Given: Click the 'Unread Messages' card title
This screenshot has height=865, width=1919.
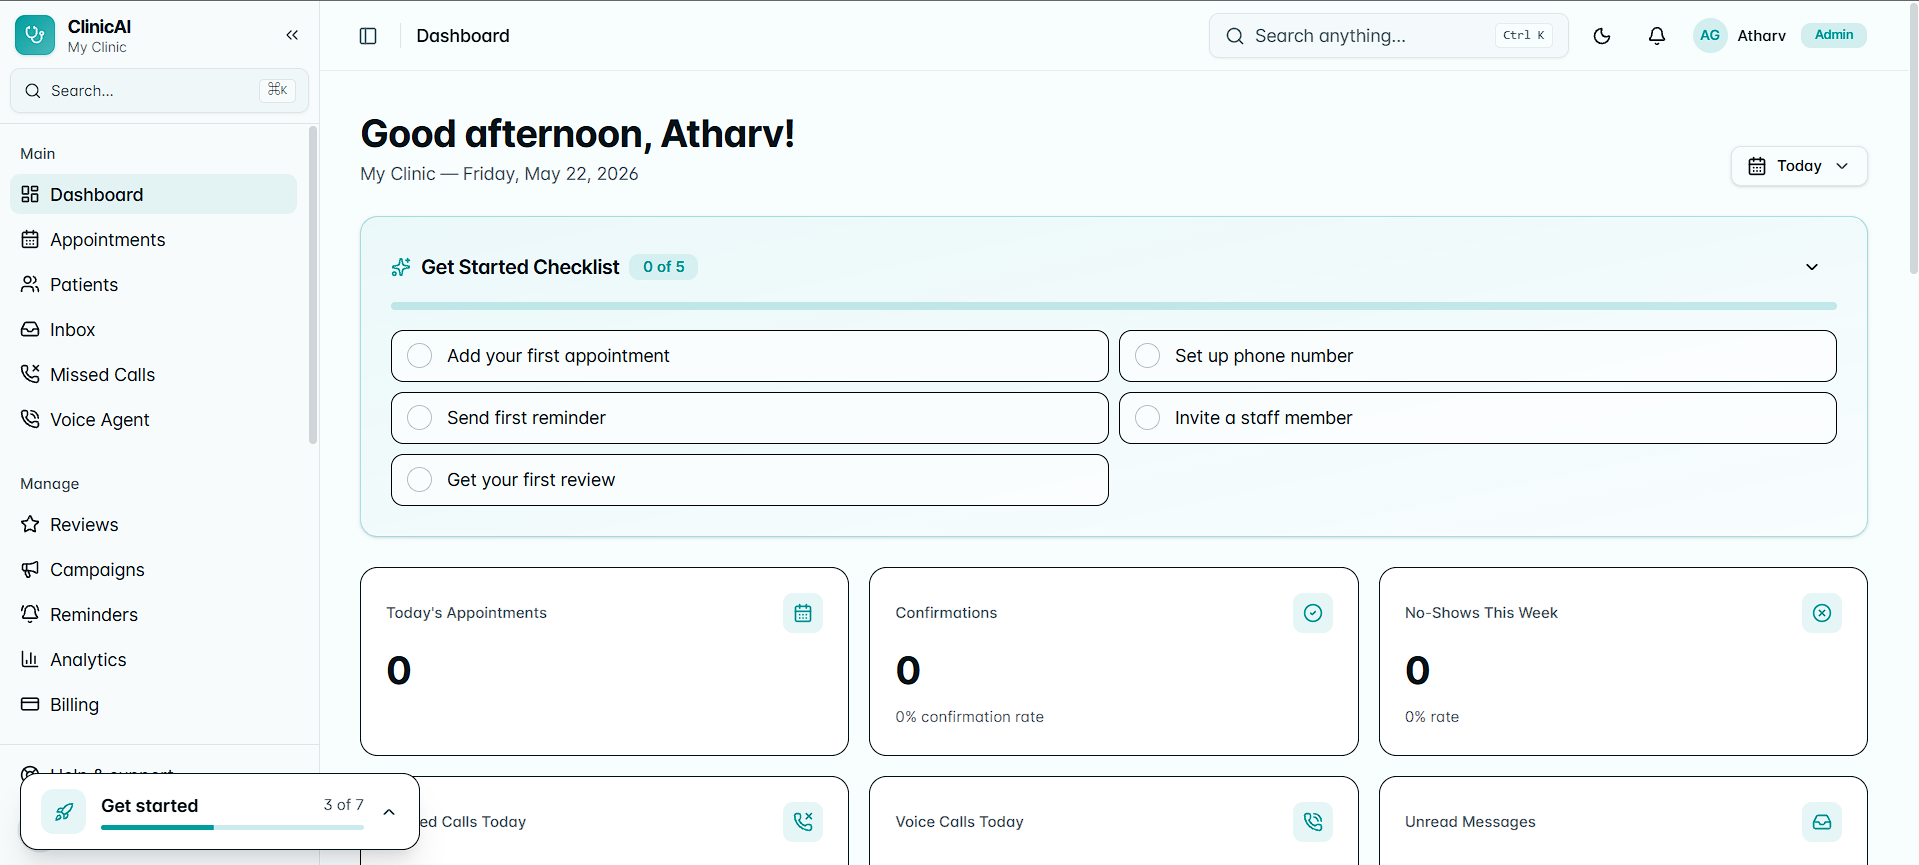Looking at the screenshot, I should (1469, 822).
